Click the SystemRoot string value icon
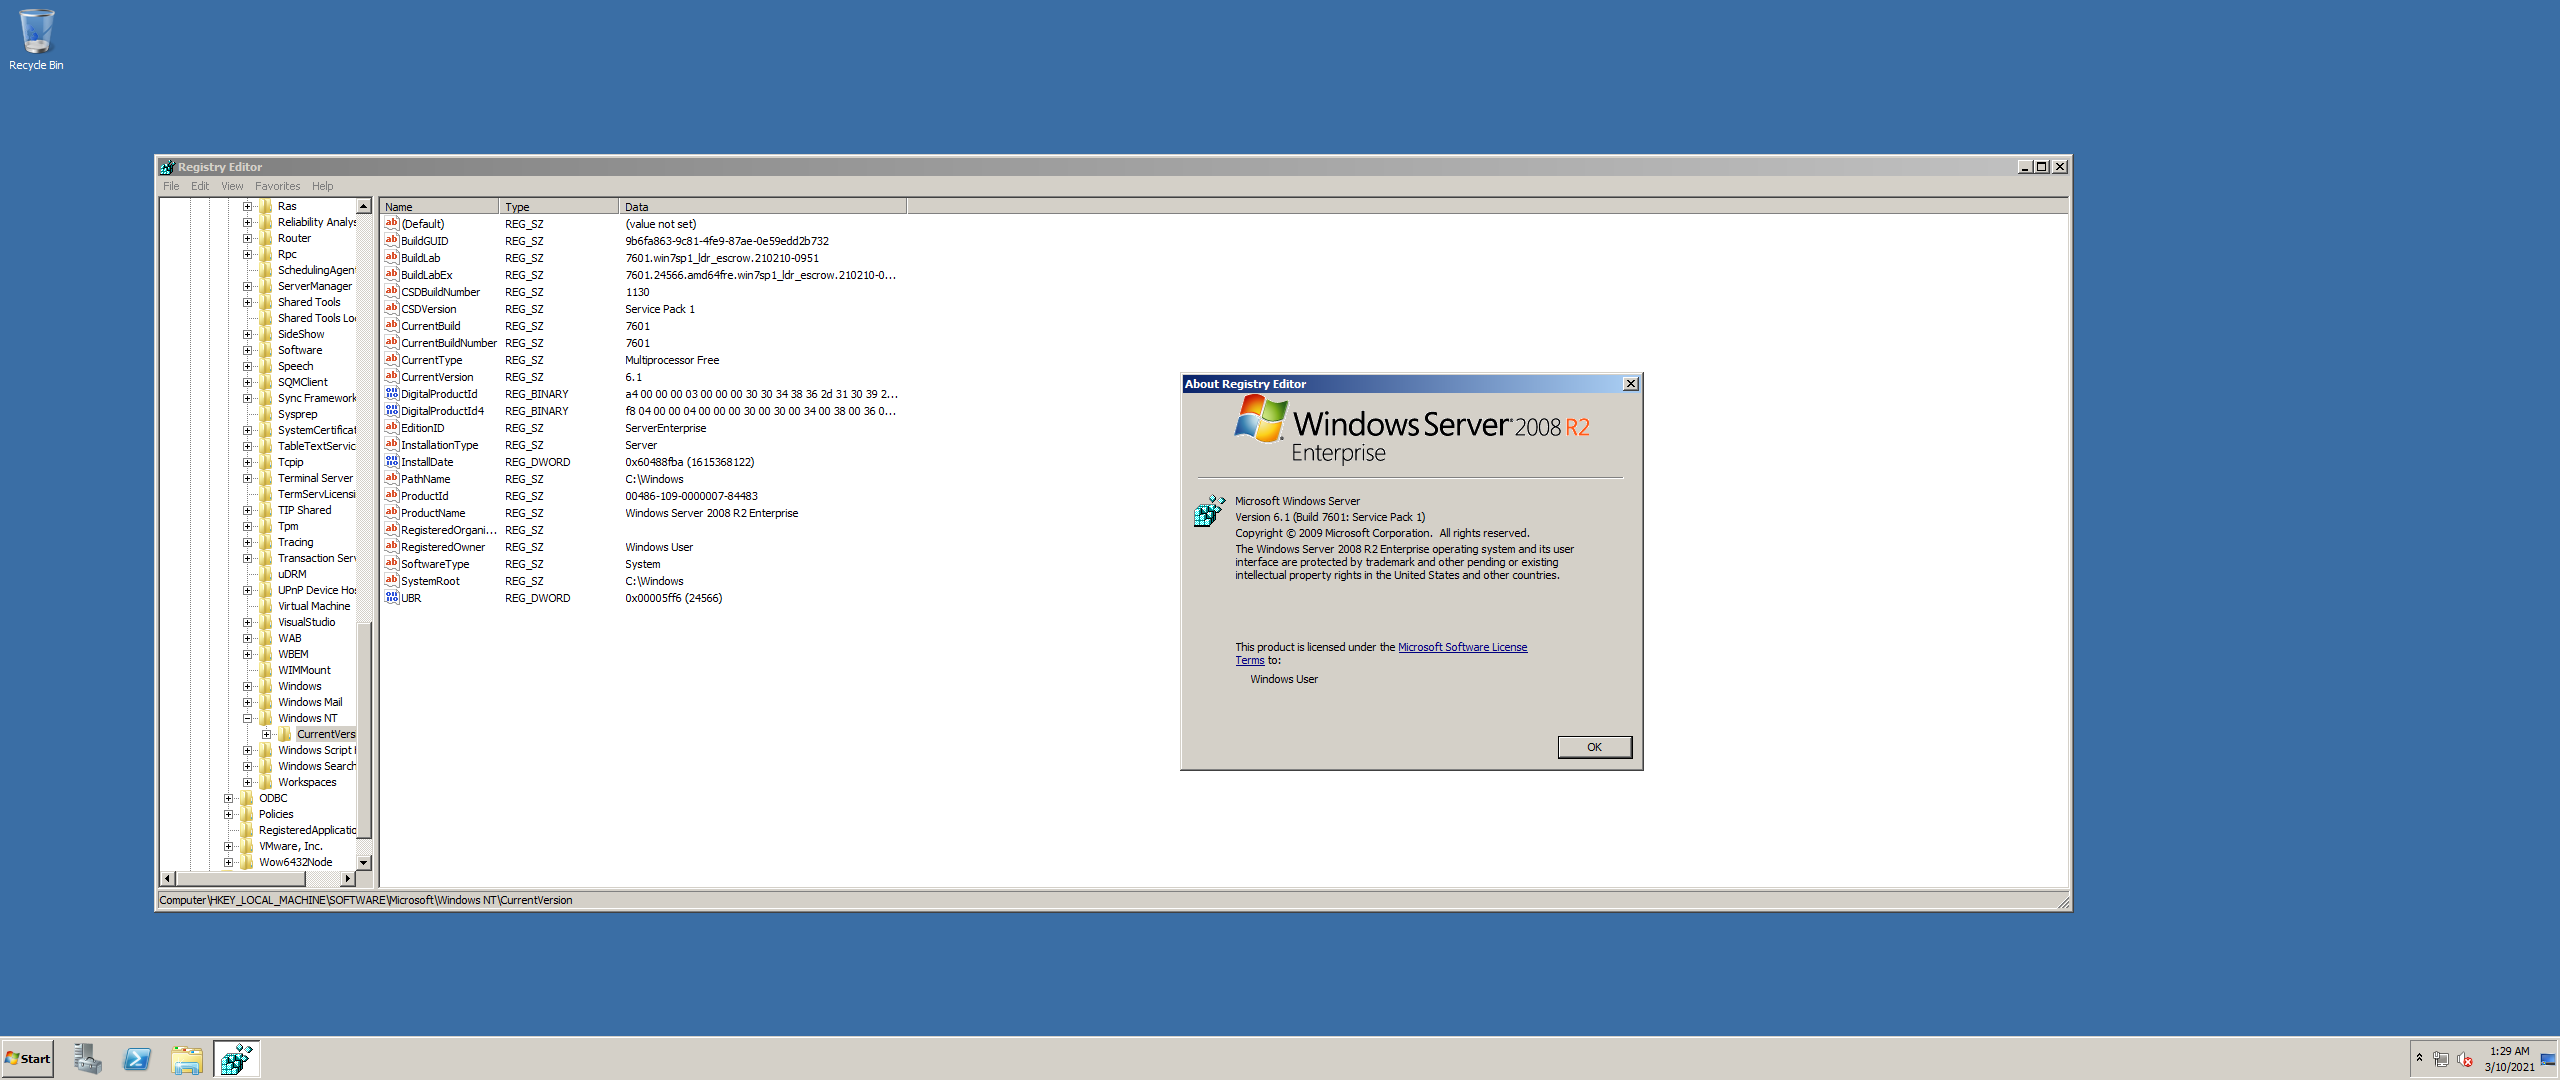 (392, 581)
